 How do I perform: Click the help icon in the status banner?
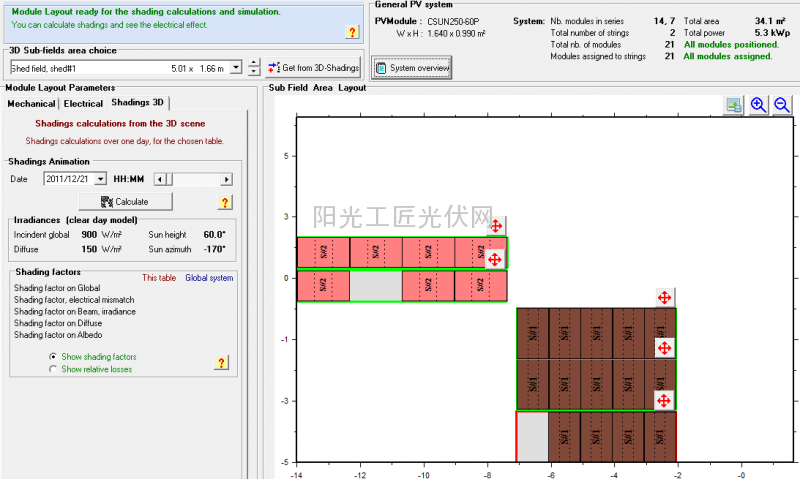click(x=351, y=32)
